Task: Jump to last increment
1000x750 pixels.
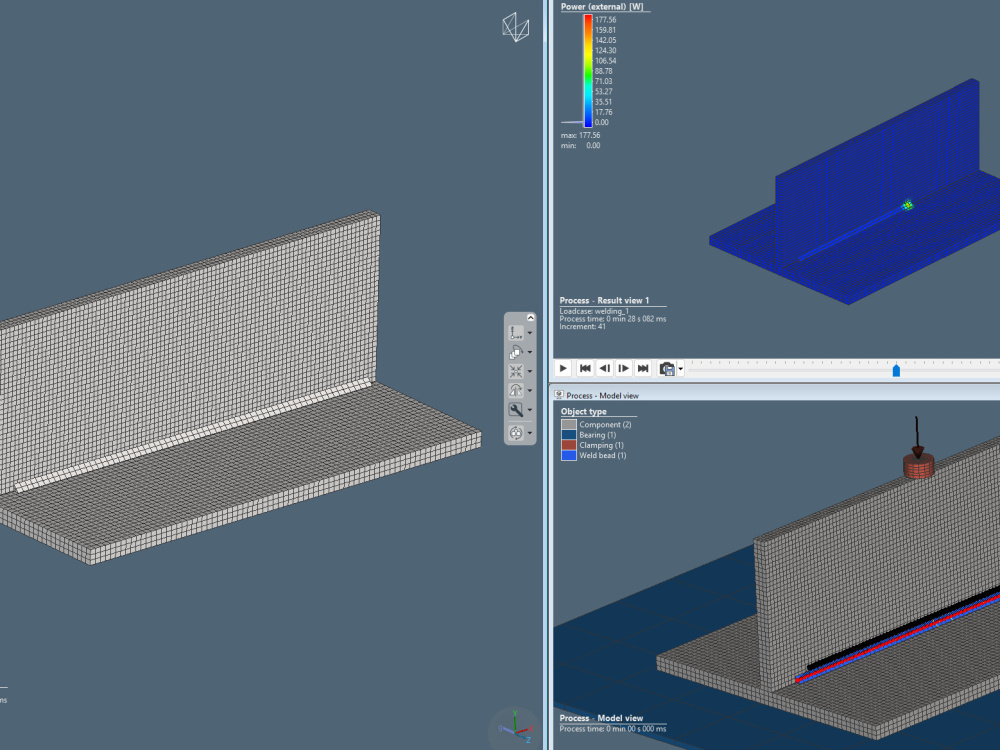Action: 643,368
